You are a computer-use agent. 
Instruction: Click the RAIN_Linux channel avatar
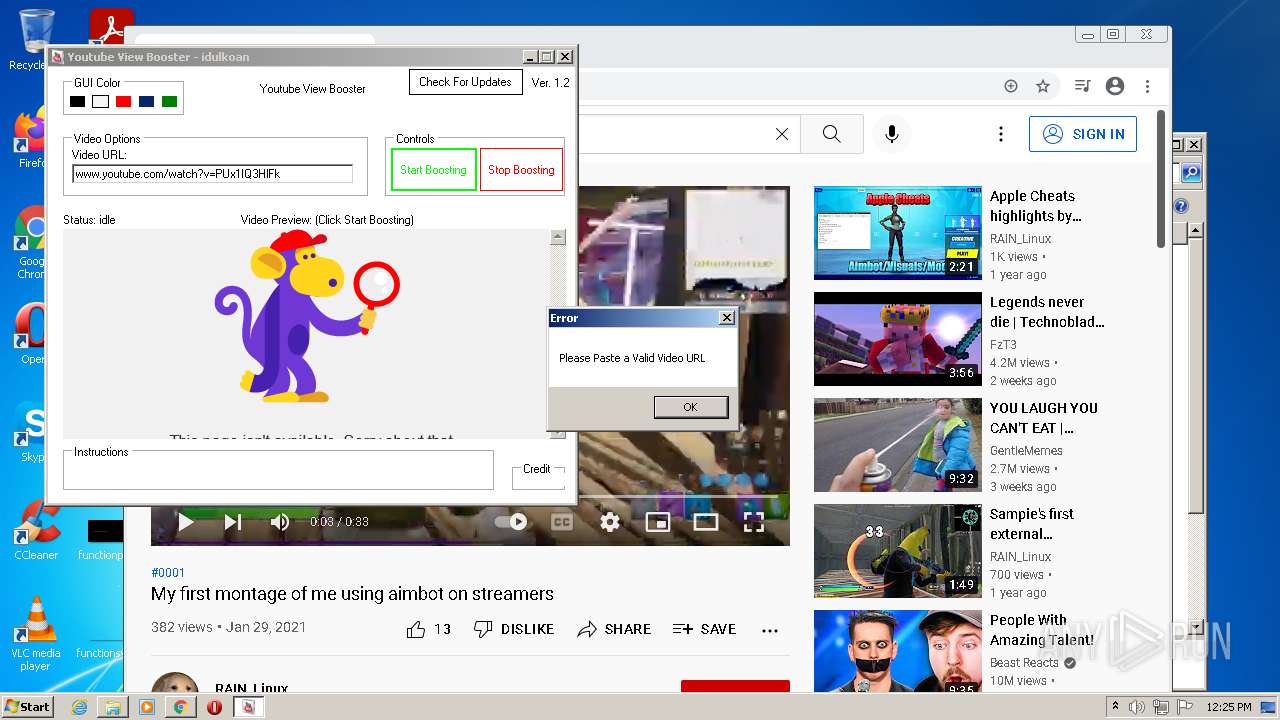(x=175, y=682)
